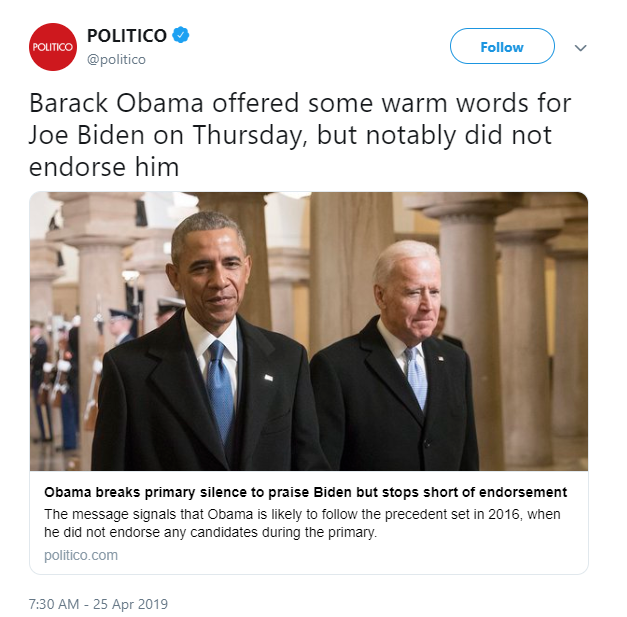627x617 pixels.
Task: Open the red POLITICO profile avatar
Action: [53, 47]
